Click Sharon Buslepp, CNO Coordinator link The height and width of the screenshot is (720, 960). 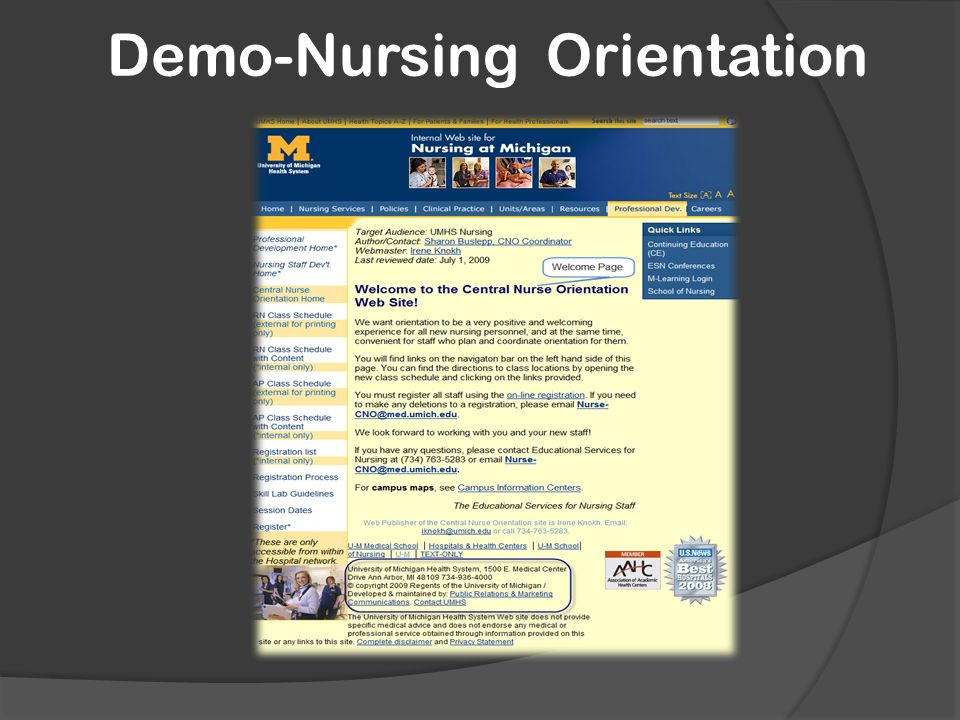[x=498, y=241]
